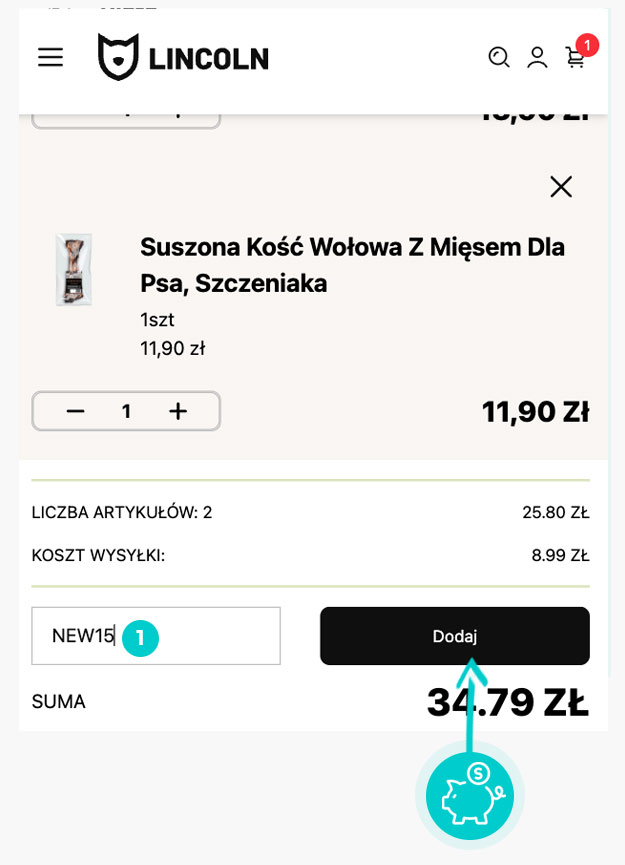Click the quantity value field showing 1
Viewport: 625px width, 865px height.
click(x=126, y=411)
